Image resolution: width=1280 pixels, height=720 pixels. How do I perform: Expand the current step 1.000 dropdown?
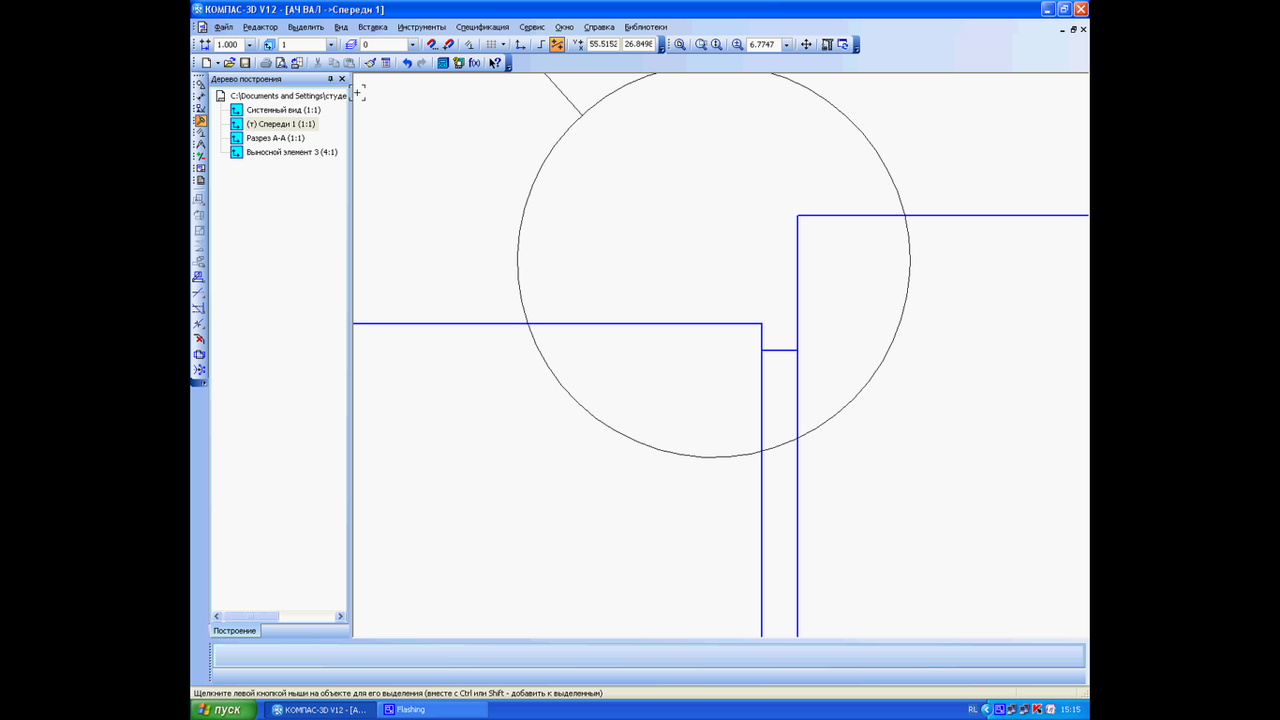(x=250, y=45)
